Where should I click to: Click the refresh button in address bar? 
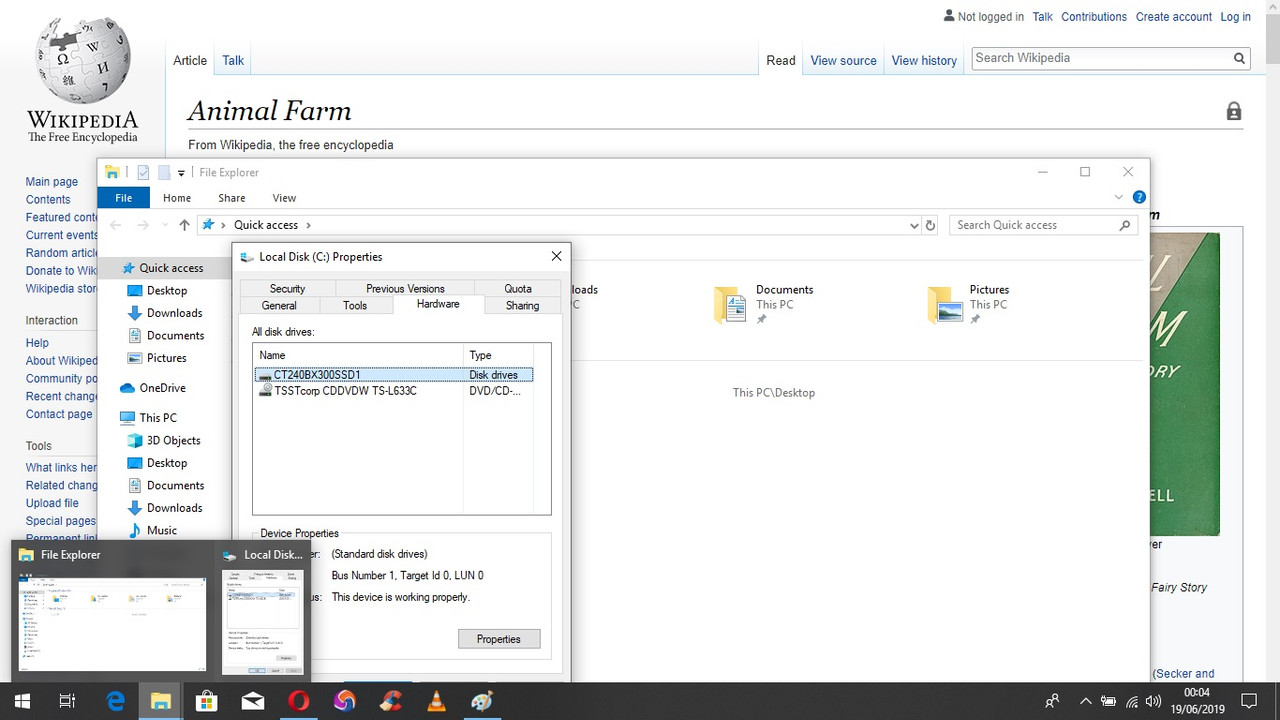tap(930, 225)
